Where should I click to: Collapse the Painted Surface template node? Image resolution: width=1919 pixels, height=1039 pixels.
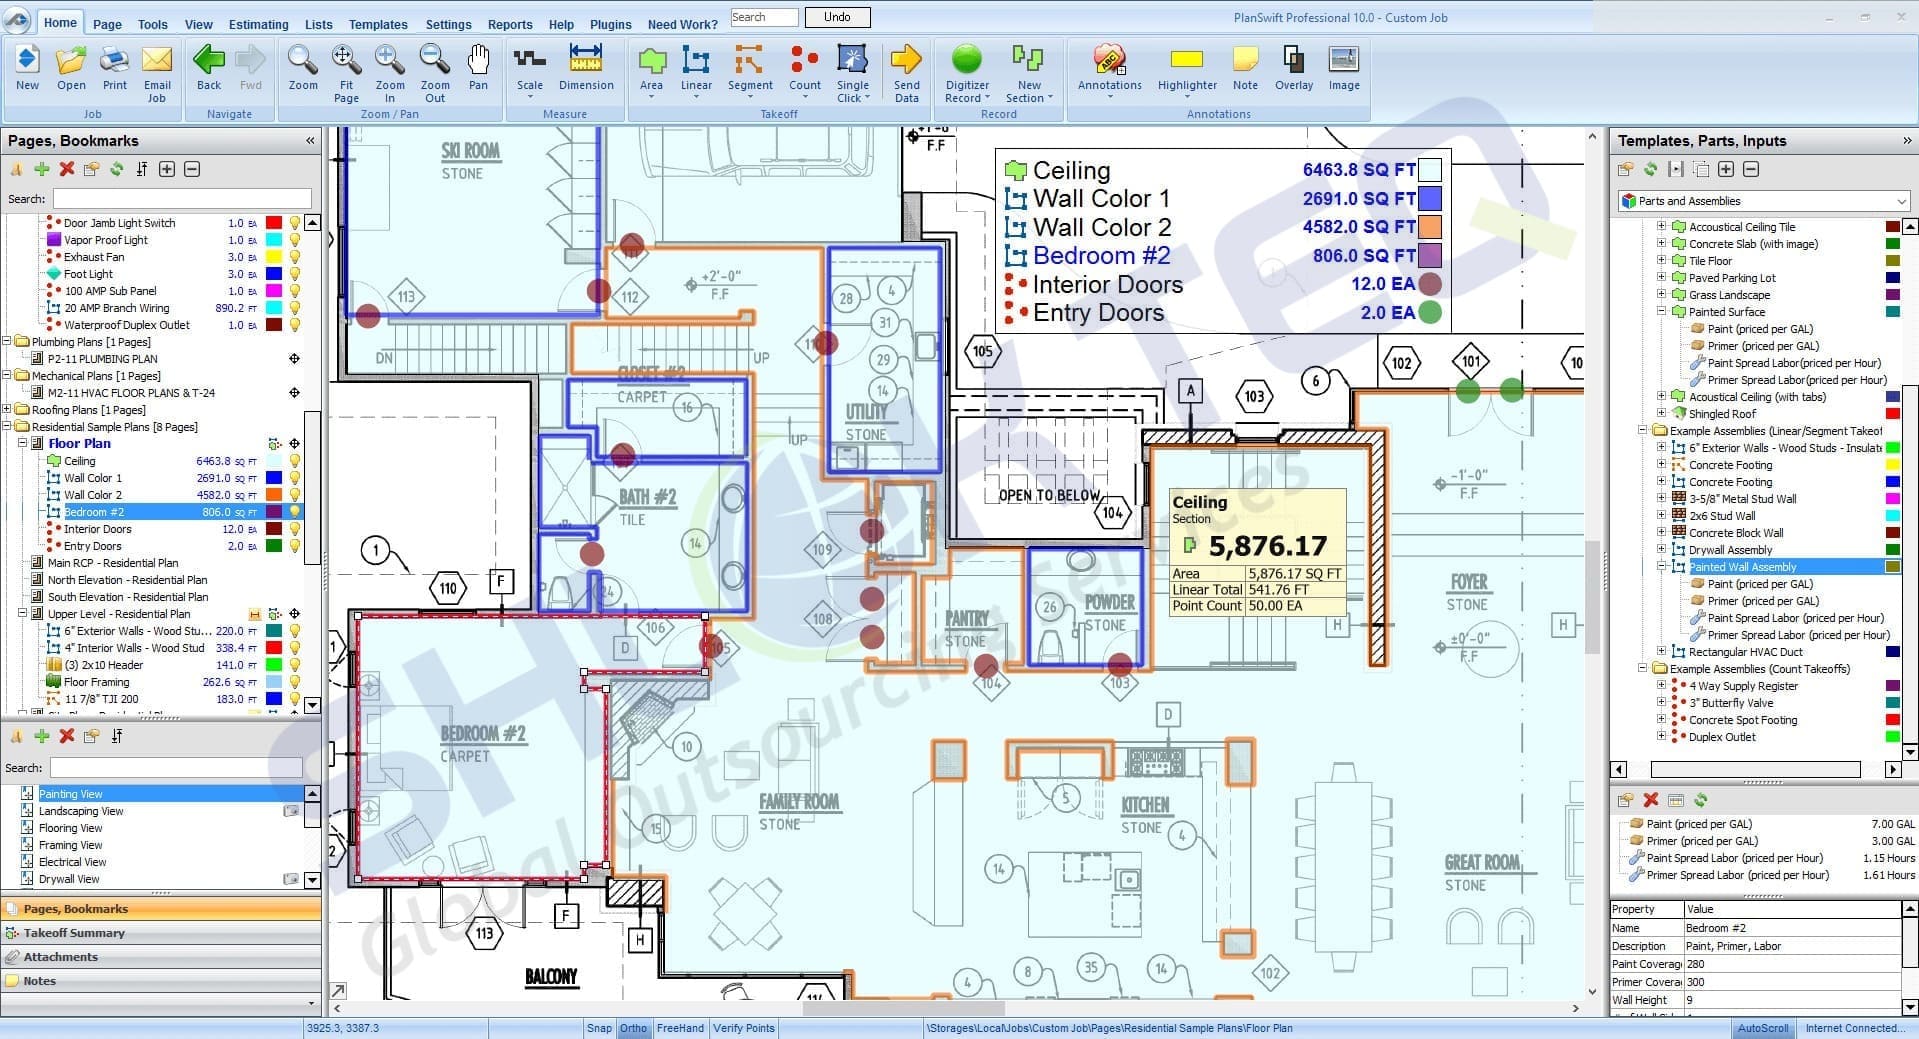point(1661,311)
